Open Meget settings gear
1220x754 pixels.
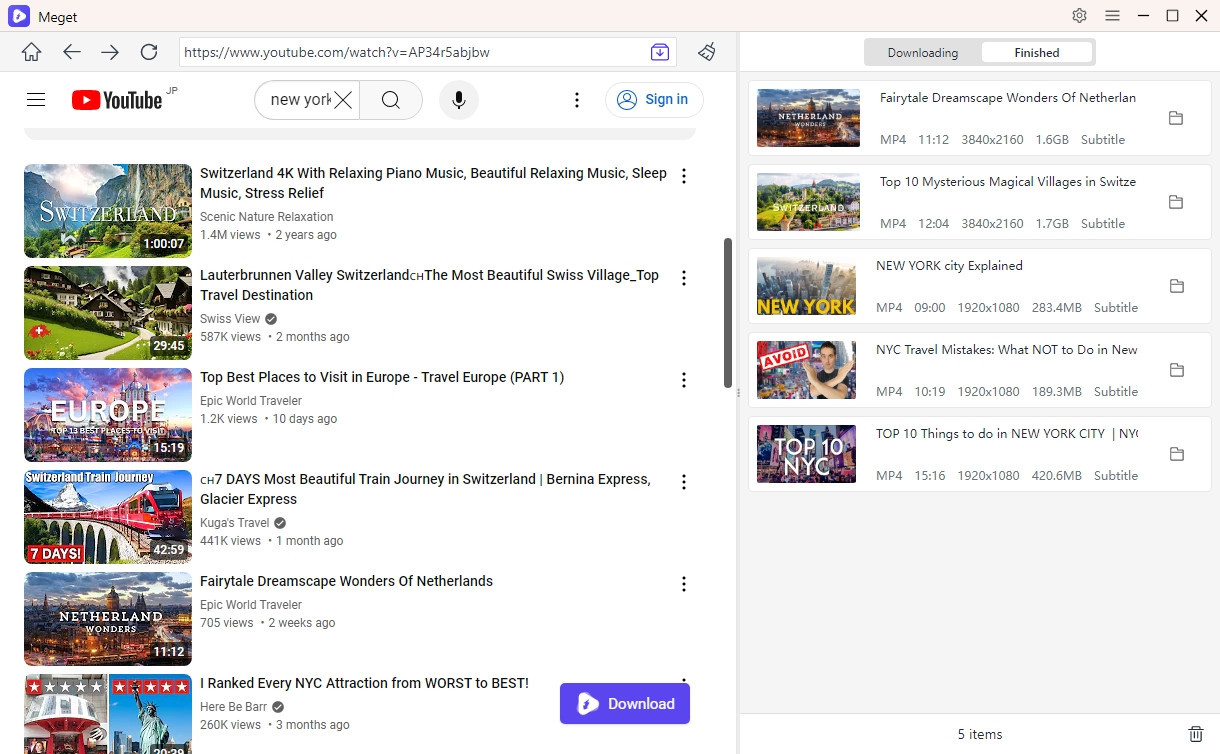coord(1079,16)
